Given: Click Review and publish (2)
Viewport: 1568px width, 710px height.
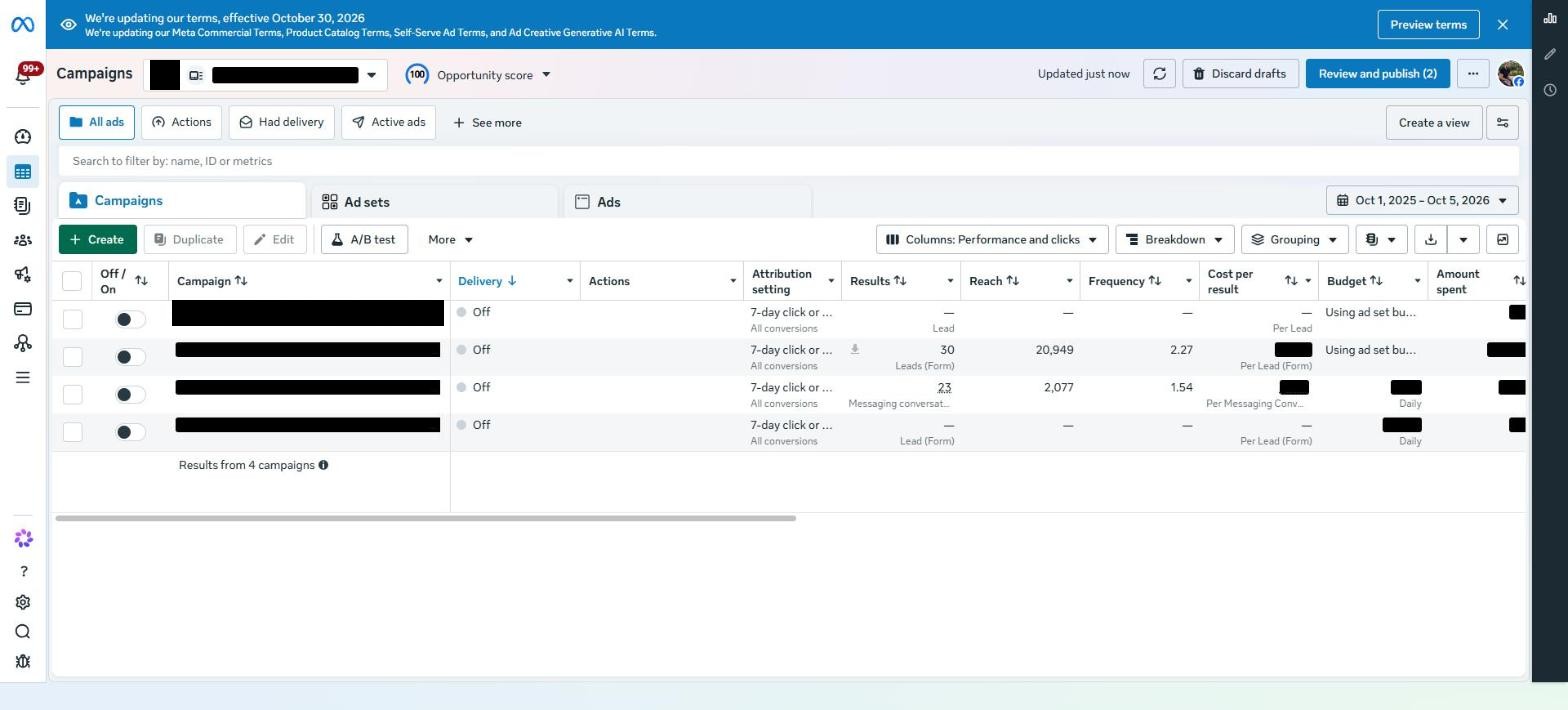Looking at the screenshot, I should pos(1377,74).
